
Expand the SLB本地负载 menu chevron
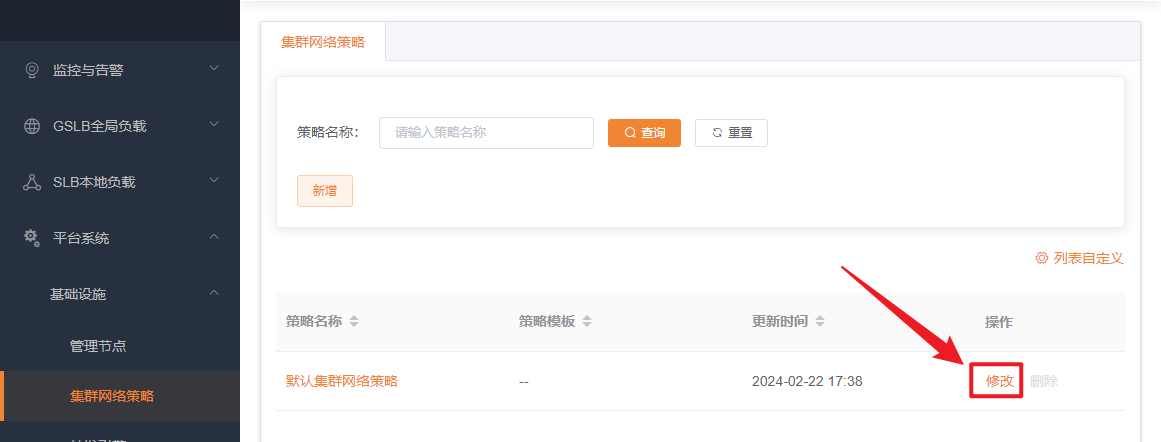(214, 180)
